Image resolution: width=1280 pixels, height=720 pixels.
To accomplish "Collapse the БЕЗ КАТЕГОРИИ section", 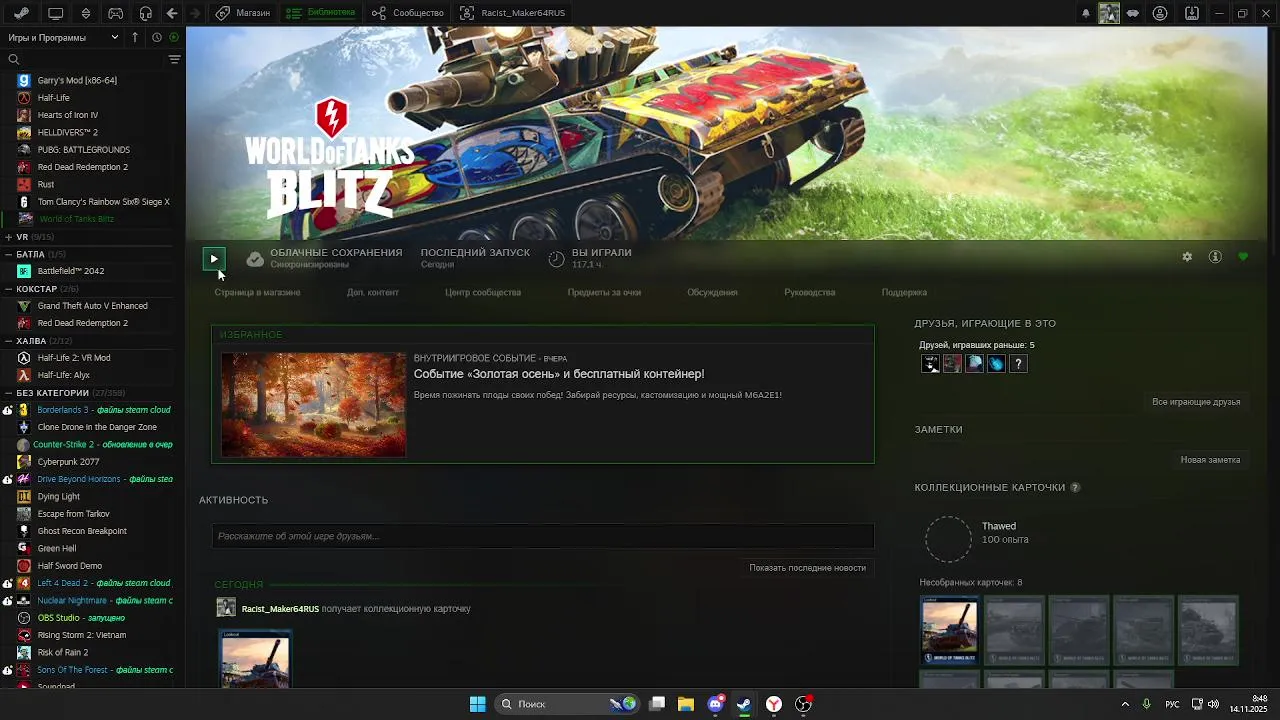I will coord(8,393).
